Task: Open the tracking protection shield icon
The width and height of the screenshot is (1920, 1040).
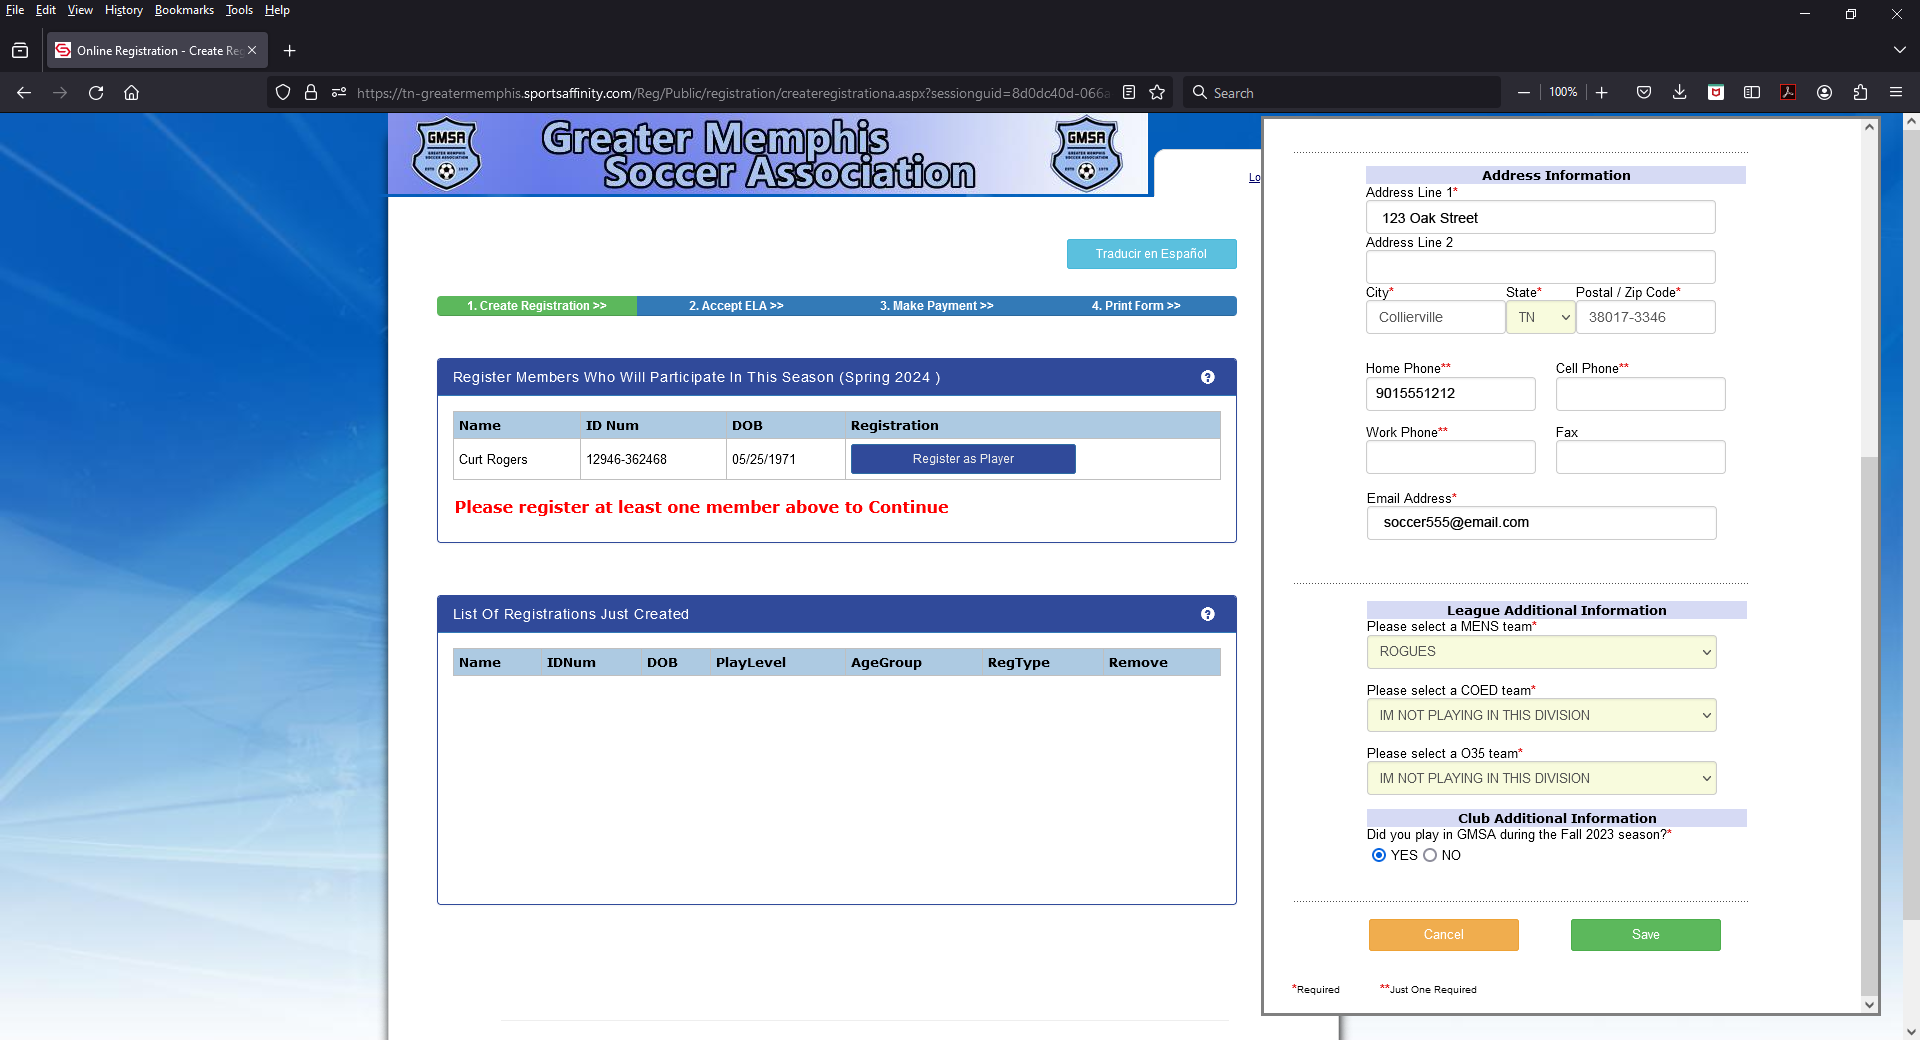Action: pos(283,92)
